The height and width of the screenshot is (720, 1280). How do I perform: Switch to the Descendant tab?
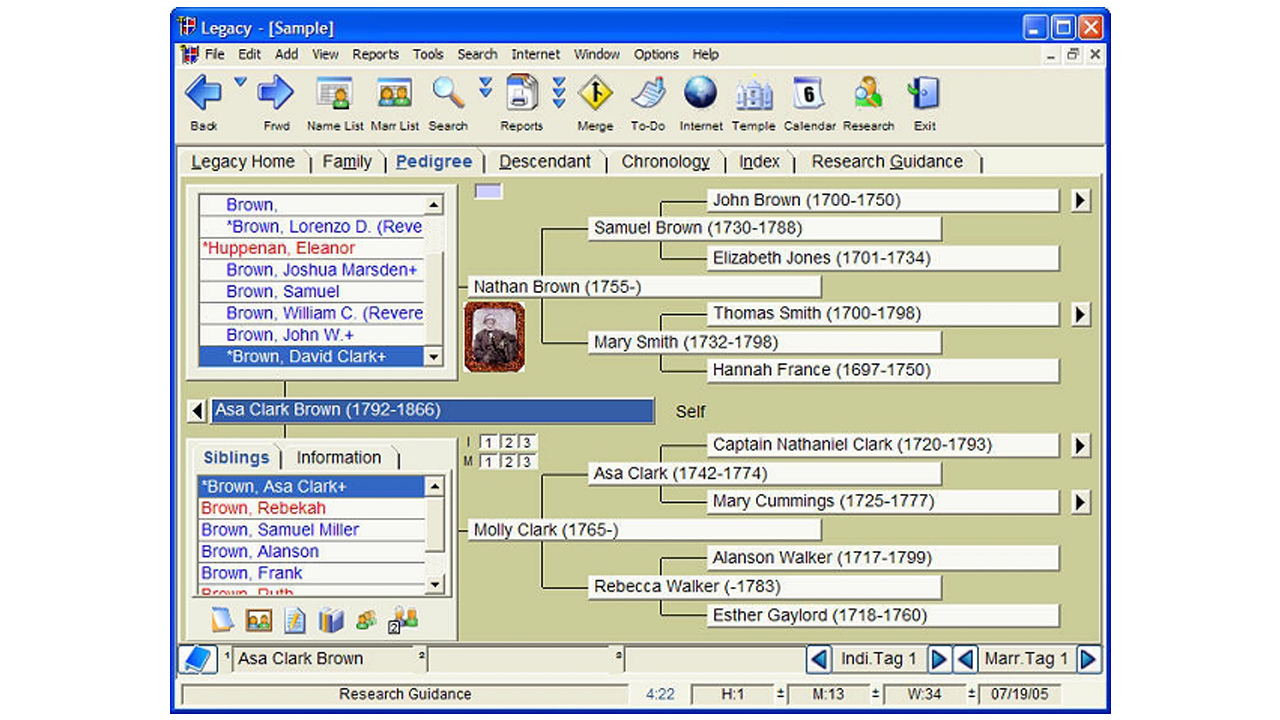point(545,162)
